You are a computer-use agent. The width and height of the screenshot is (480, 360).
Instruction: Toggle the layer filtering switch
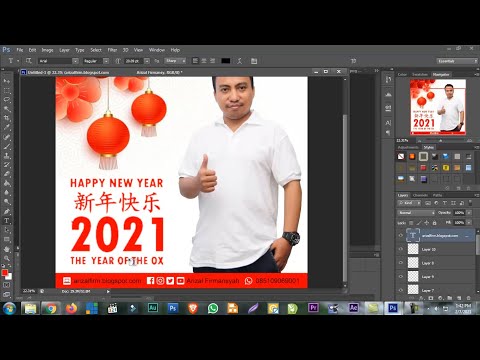pos(470,202)
